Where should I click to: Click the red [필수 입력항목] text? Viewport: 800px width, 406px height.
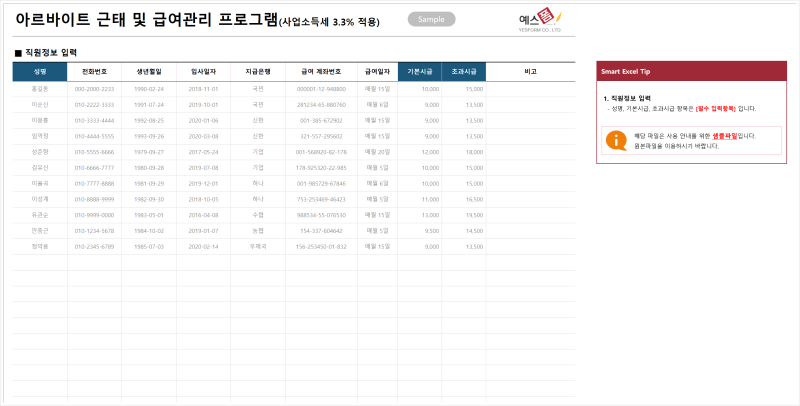(716, 109)
